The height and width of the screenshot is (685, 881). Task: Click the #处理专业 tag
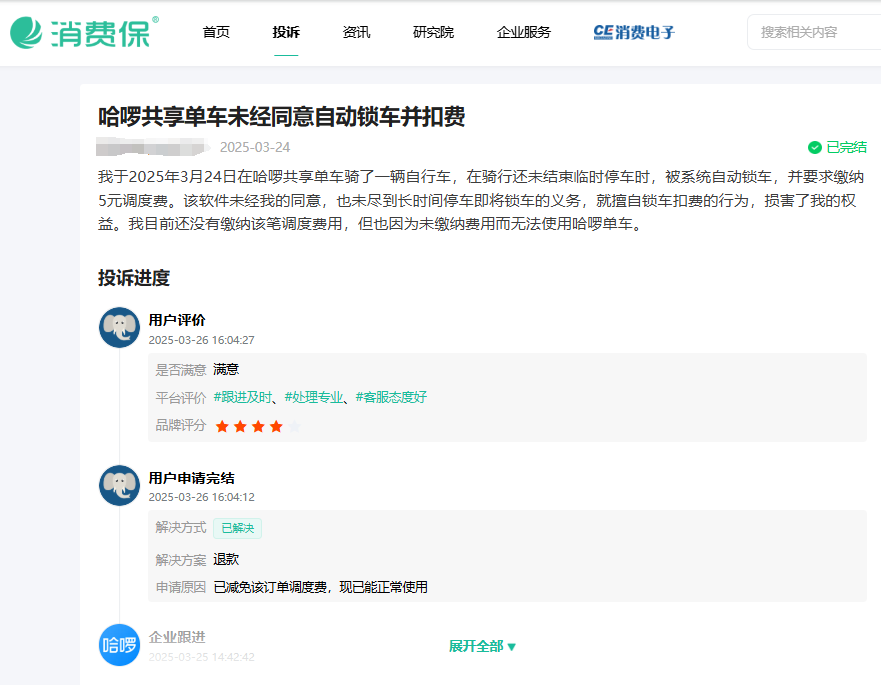click(314, 397)
